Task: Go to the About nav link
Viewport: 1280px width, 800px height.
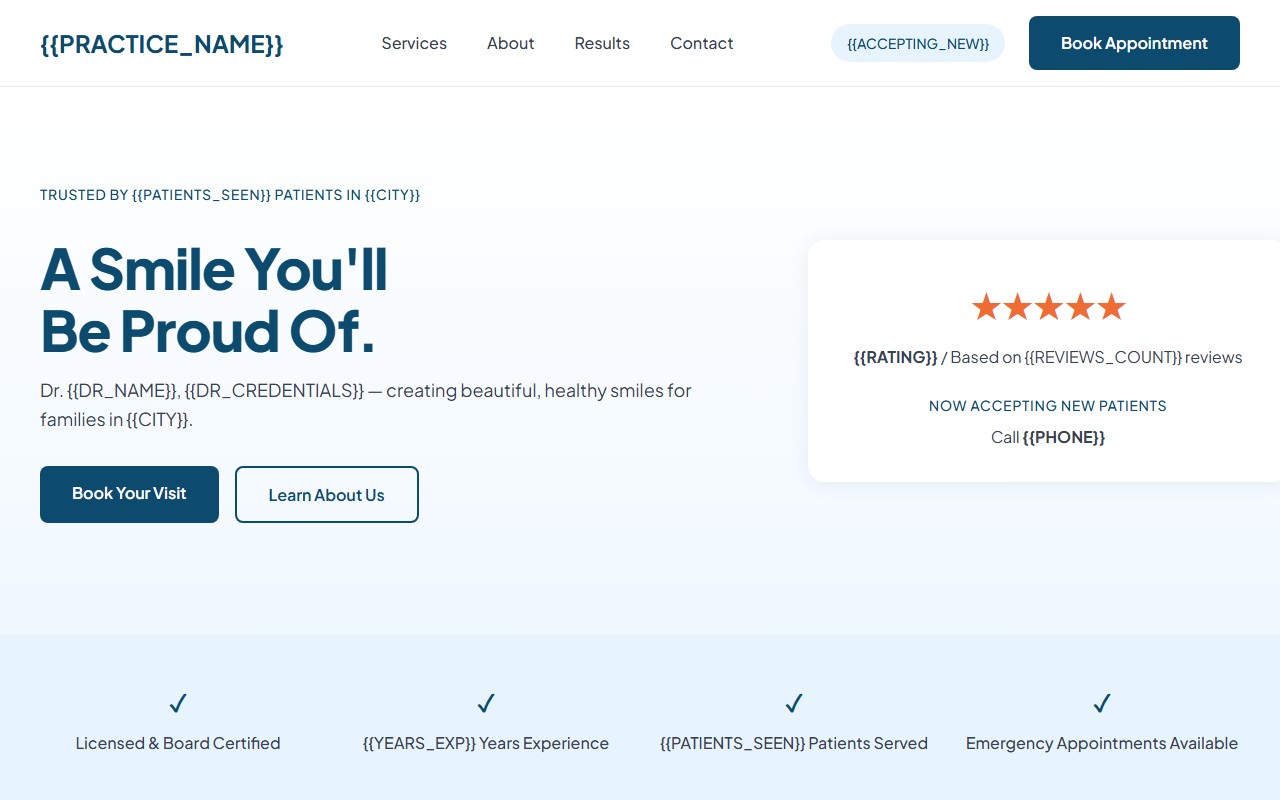Action: 510,43
